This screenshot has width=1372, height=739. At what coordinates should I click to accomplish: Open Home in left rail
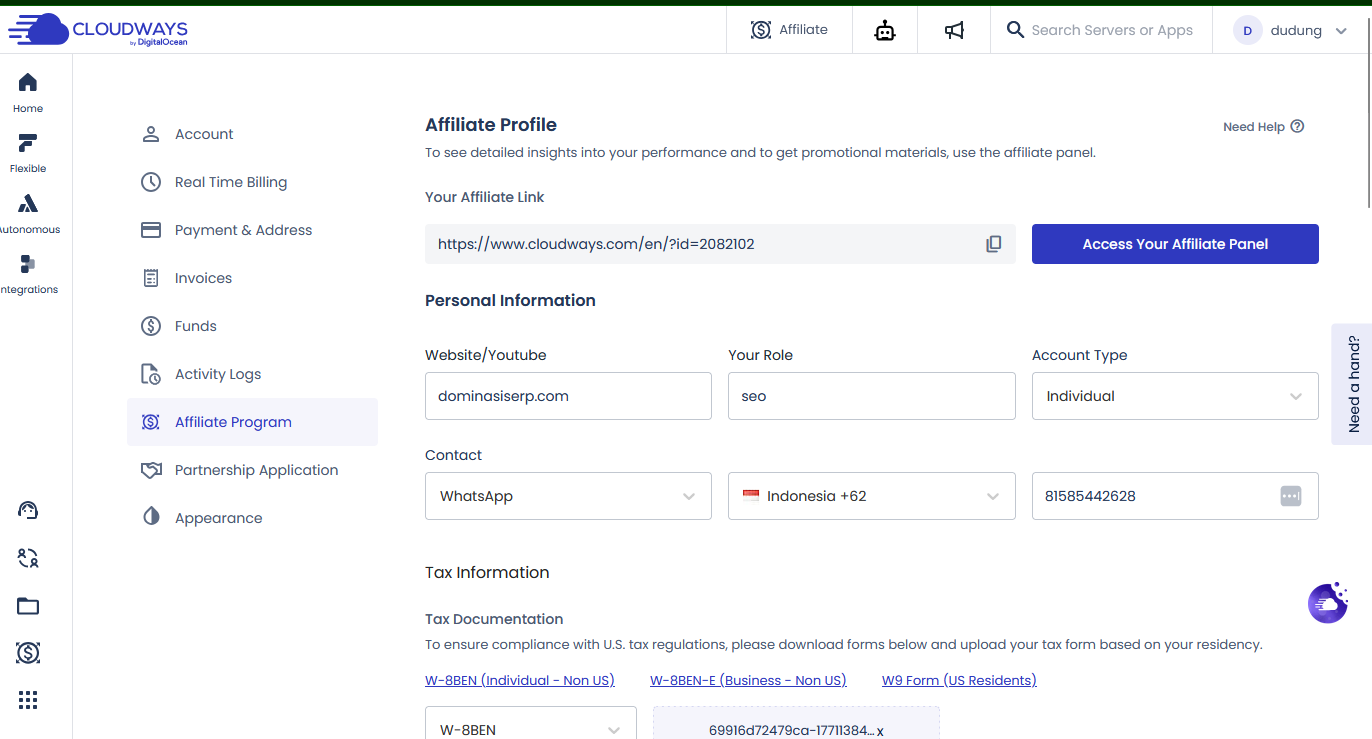tap(28, 92)
